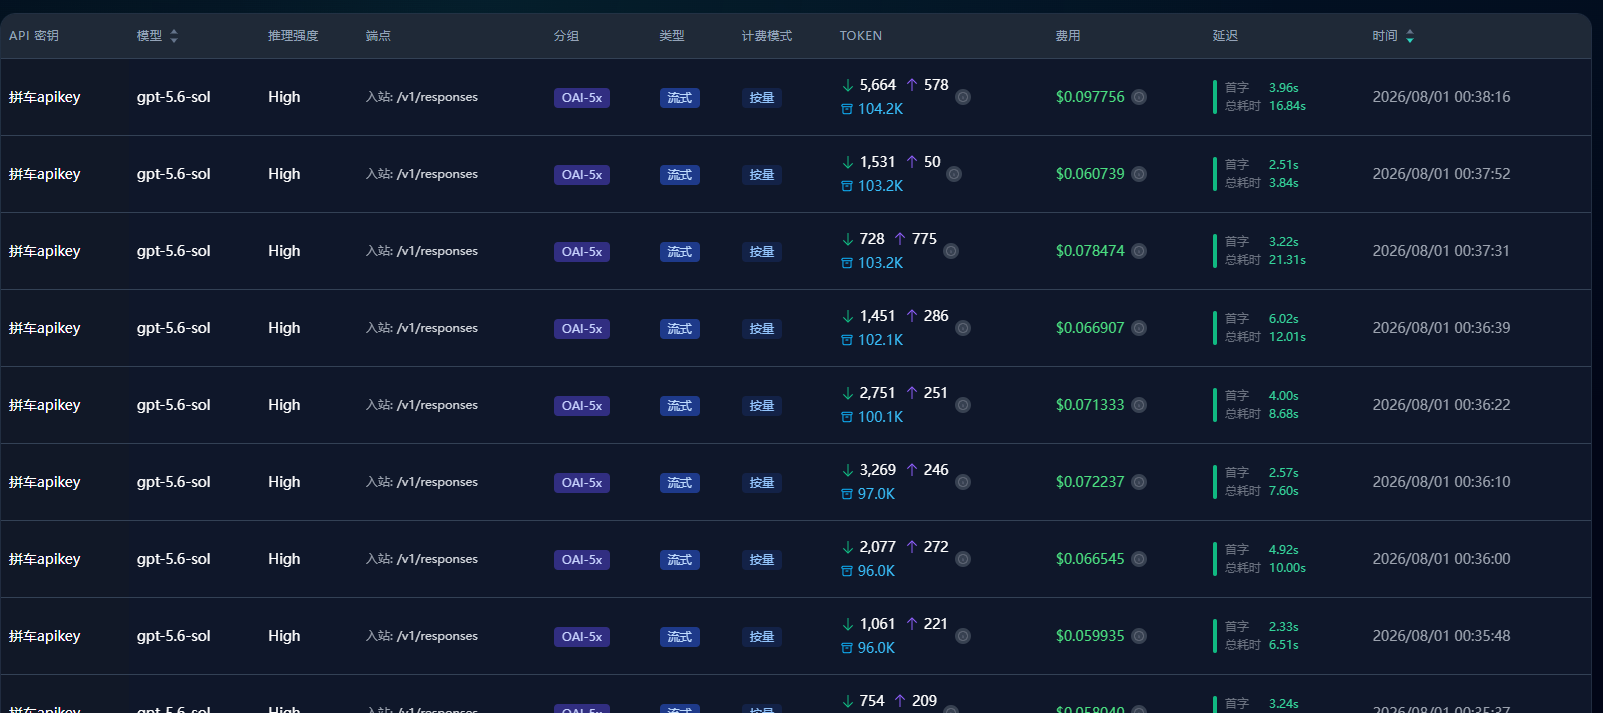The image size is (1603, 713).
Task: Open token info icon beside 5,664 / 578
Action: [x=963, y=97]
